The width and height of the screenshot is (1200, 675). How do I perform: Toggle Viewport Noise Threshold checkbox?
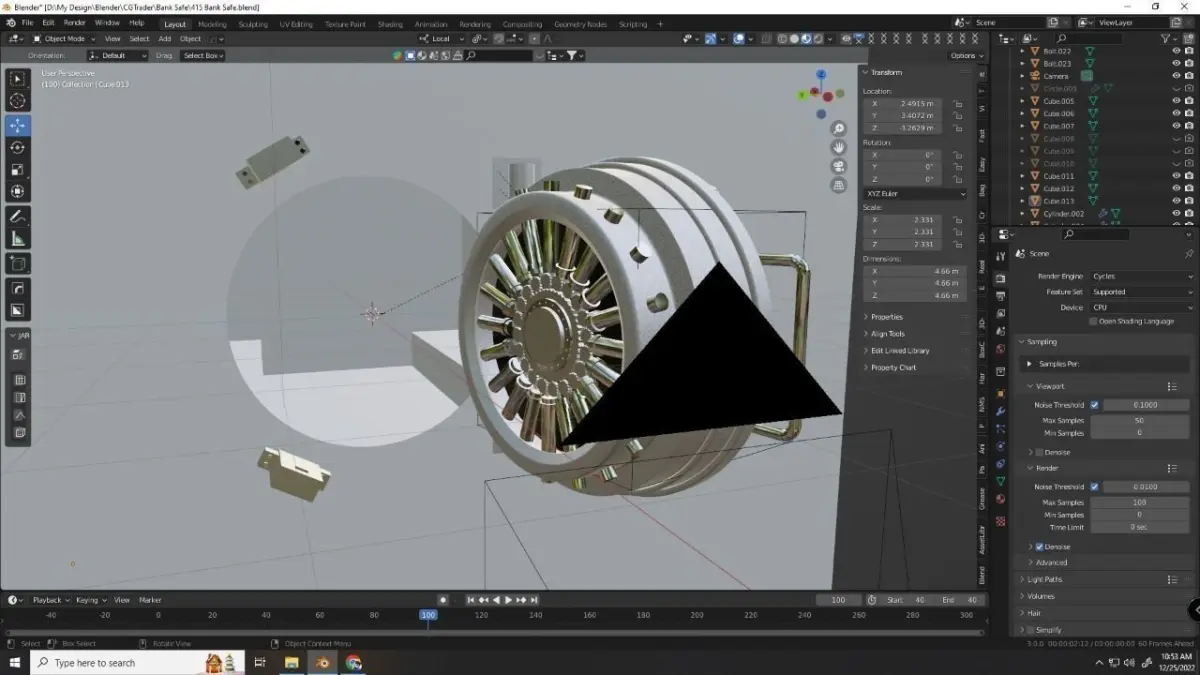pos(1094,405)
